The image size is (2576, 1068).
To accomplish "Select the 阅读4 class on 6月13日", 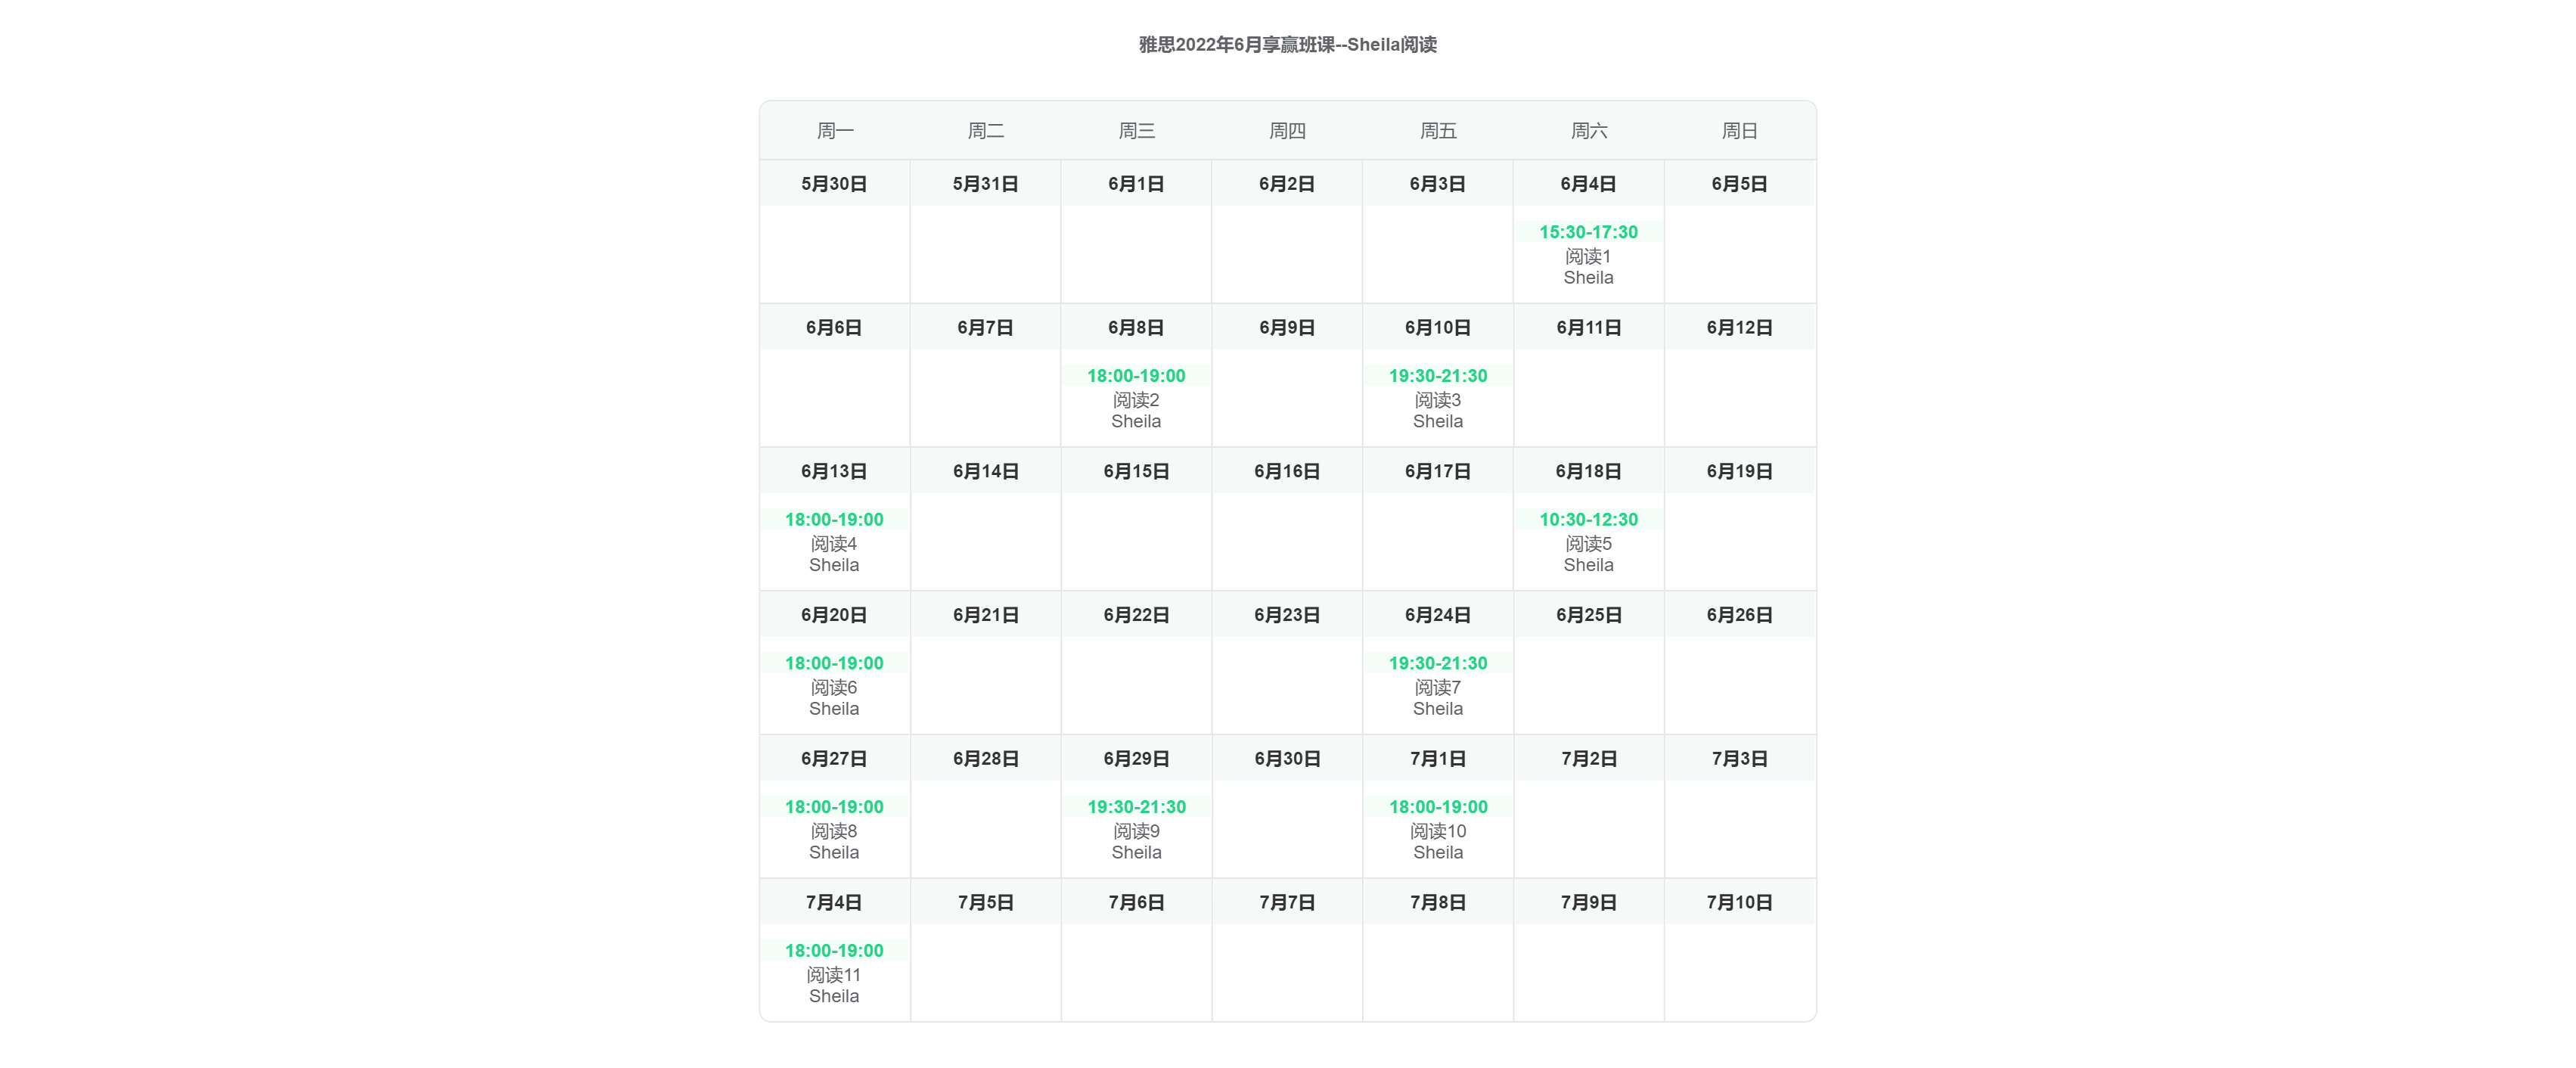I will coord(834,542).
